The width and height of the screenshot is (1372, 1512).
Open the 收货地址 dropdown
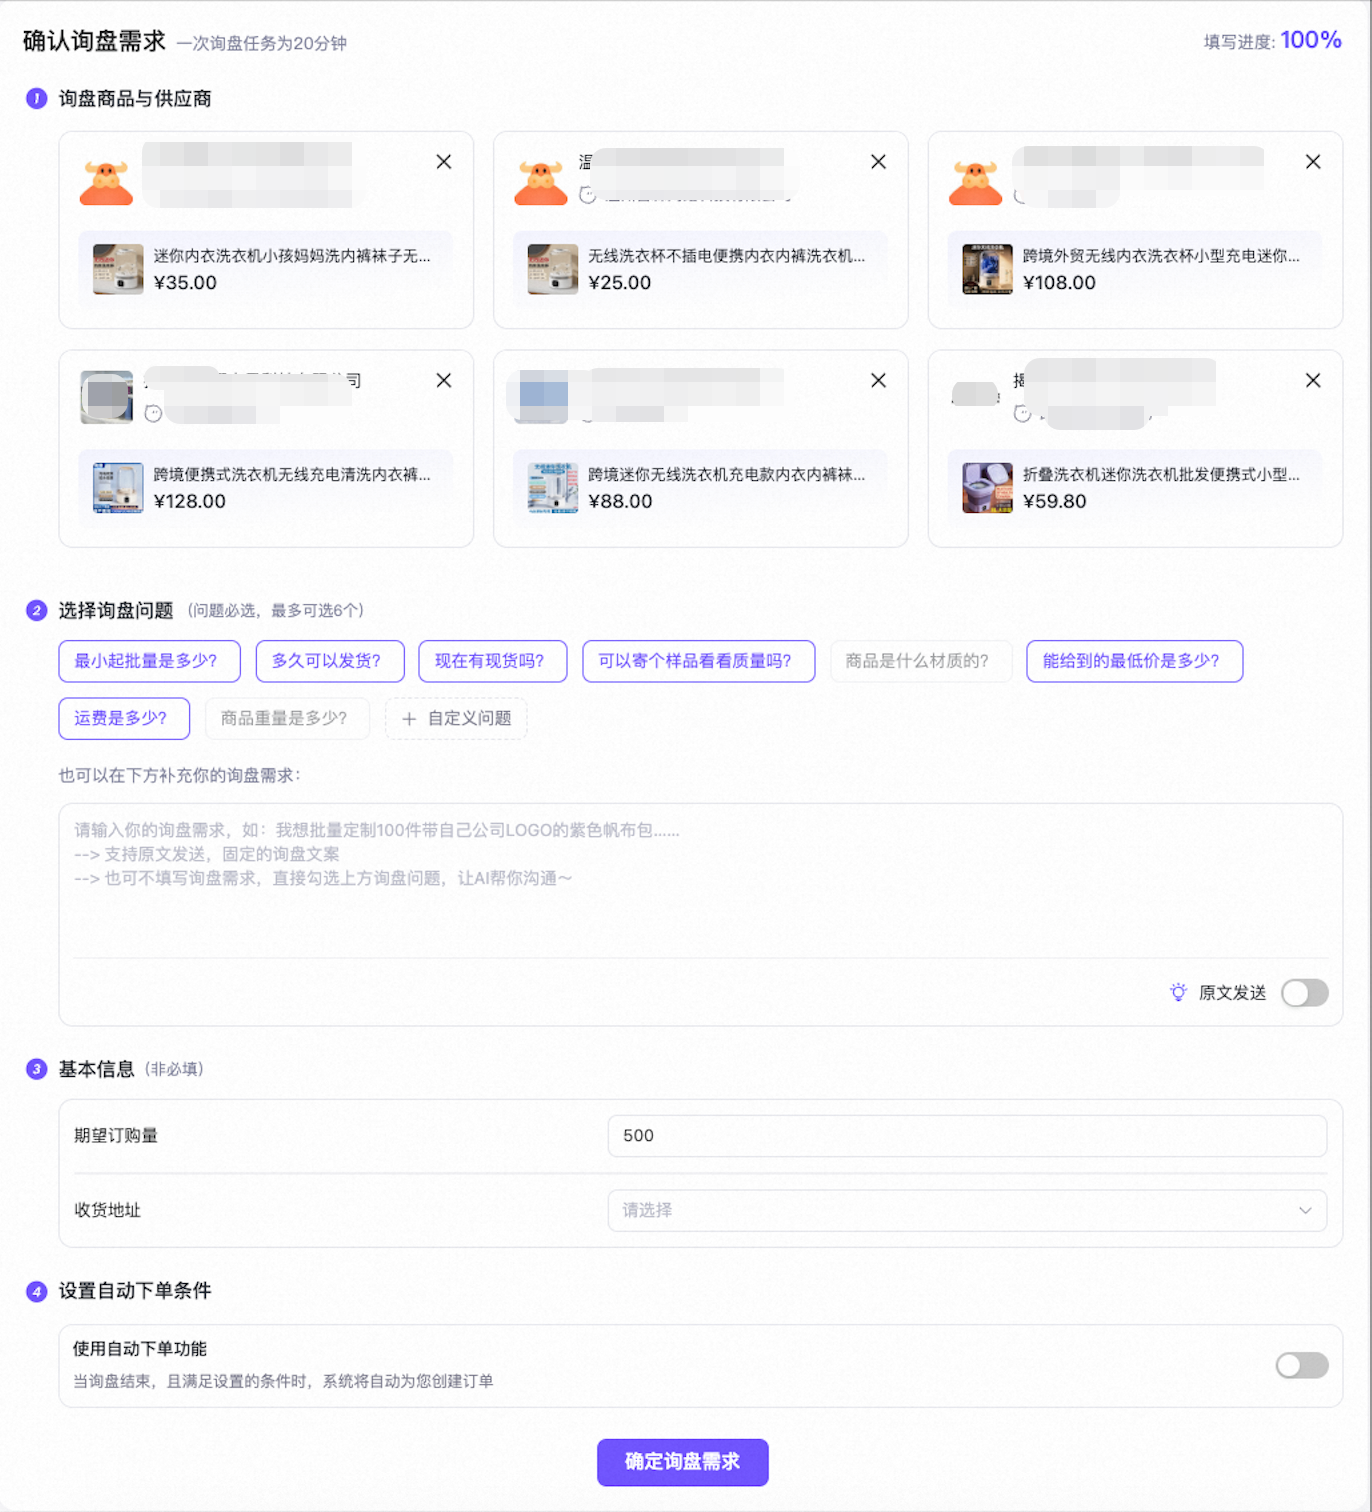(x=967, y=1210)
